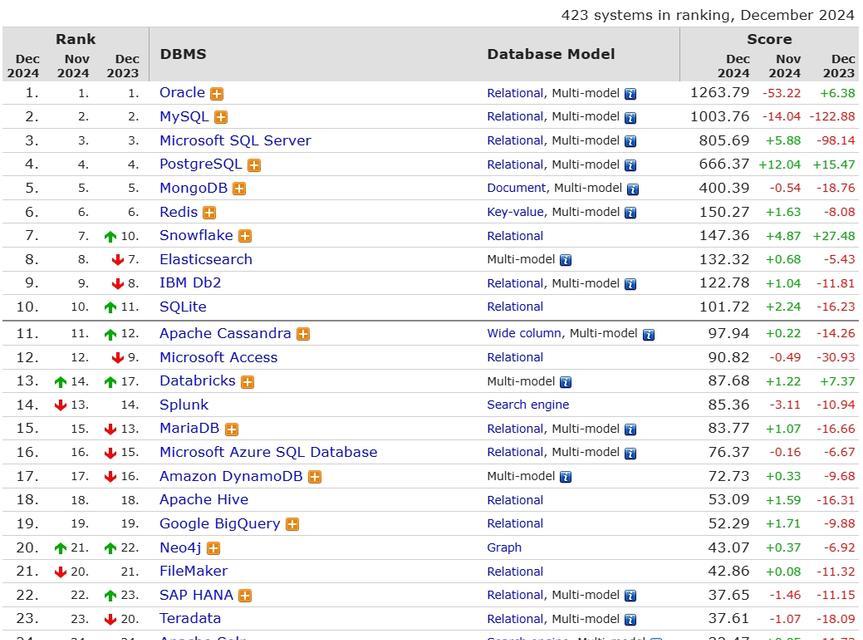Click the orange plus icon next to Google BigQuery
The width and height of the screenshot is (863, 640).
click(292, 525)
